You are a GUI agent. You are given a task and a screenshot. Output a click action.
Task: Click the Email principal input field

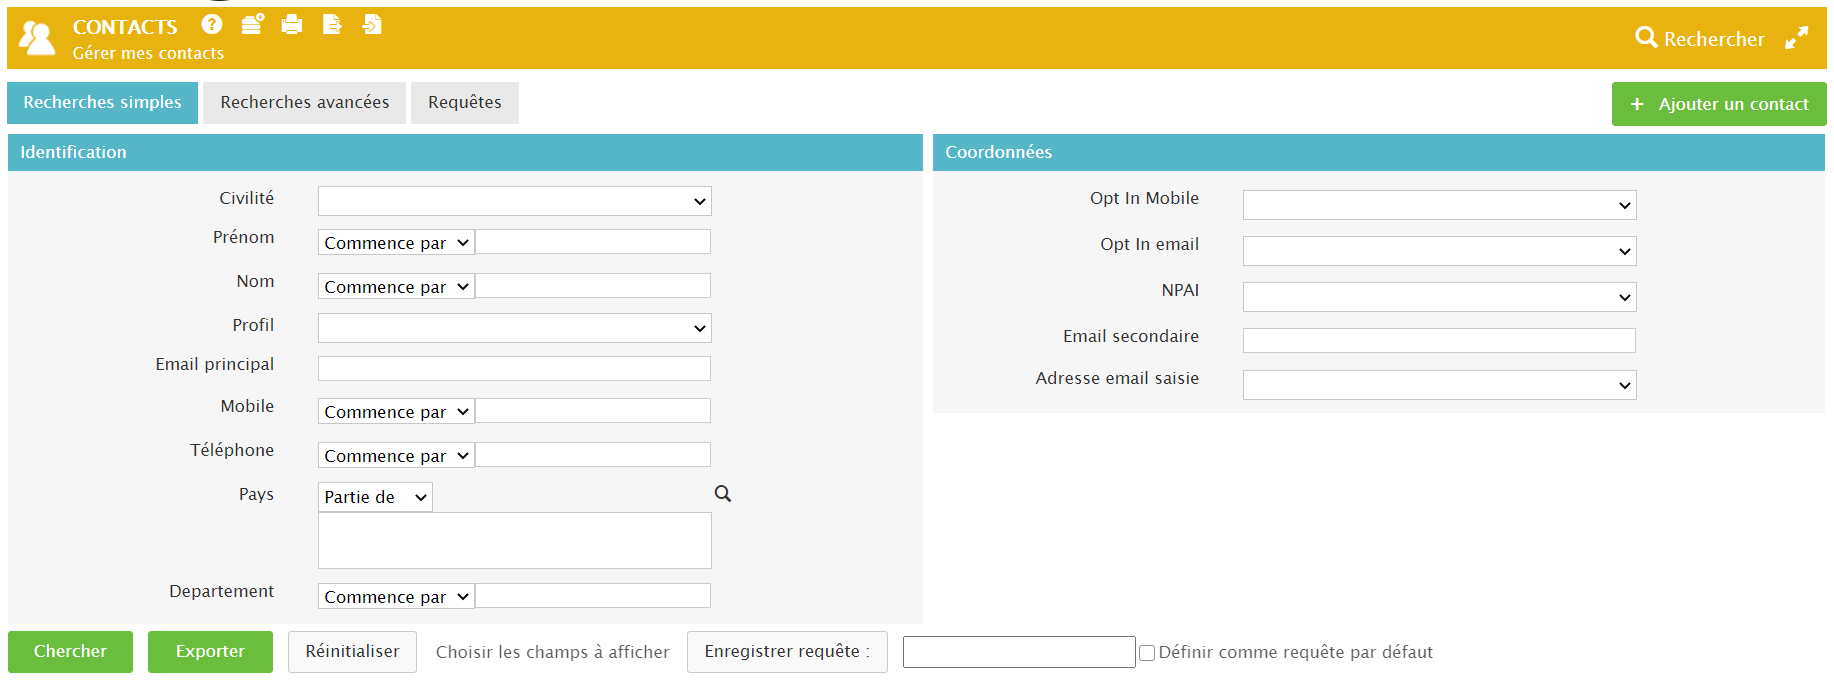514,369
